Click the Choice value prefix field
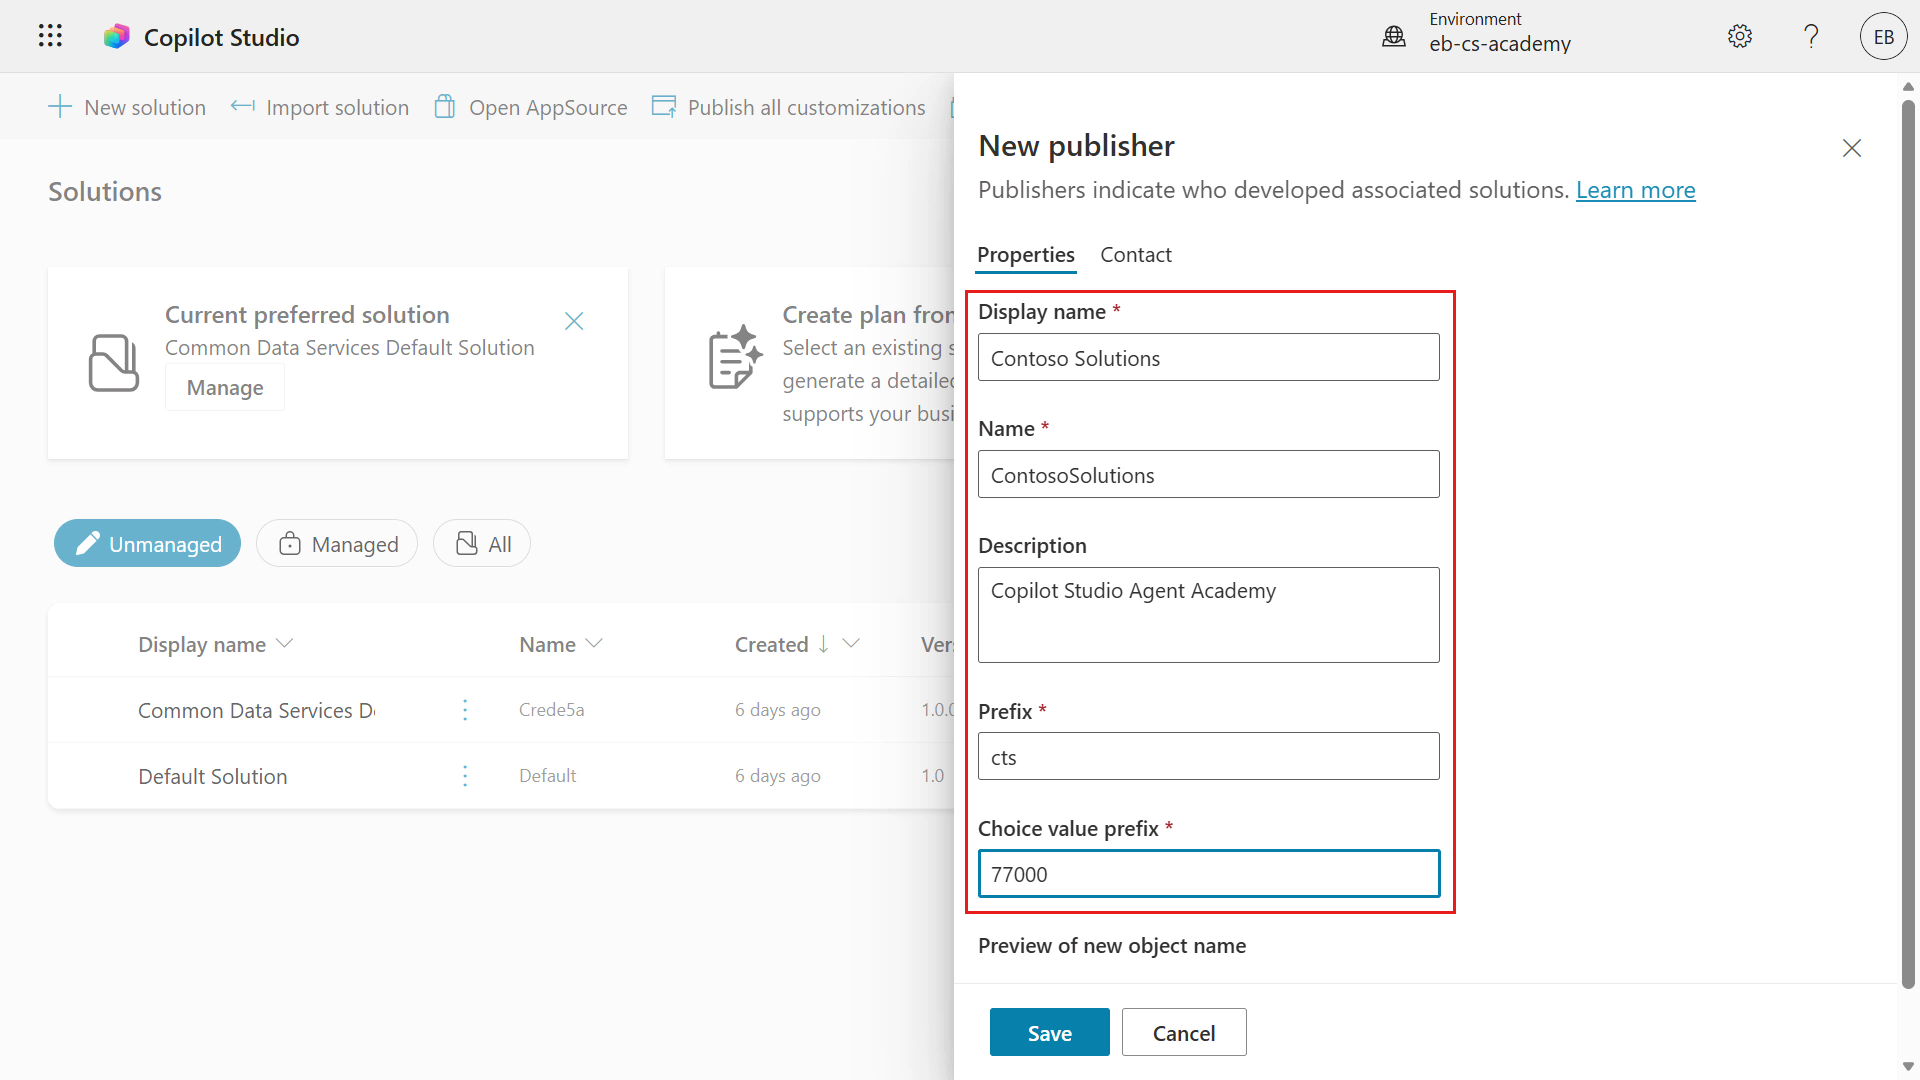Viewport: 1920px width, 1080px height. [x=1209, y=873]
